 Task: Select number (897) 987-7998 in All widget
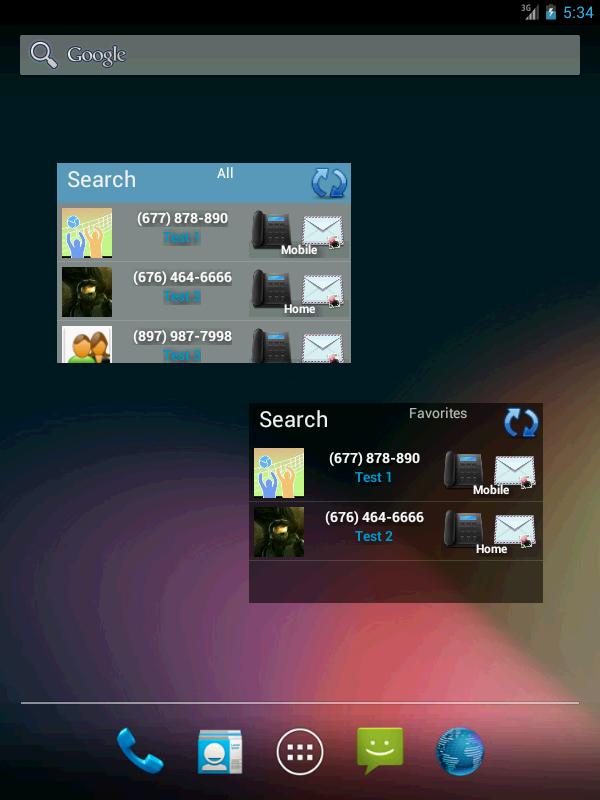182,337
